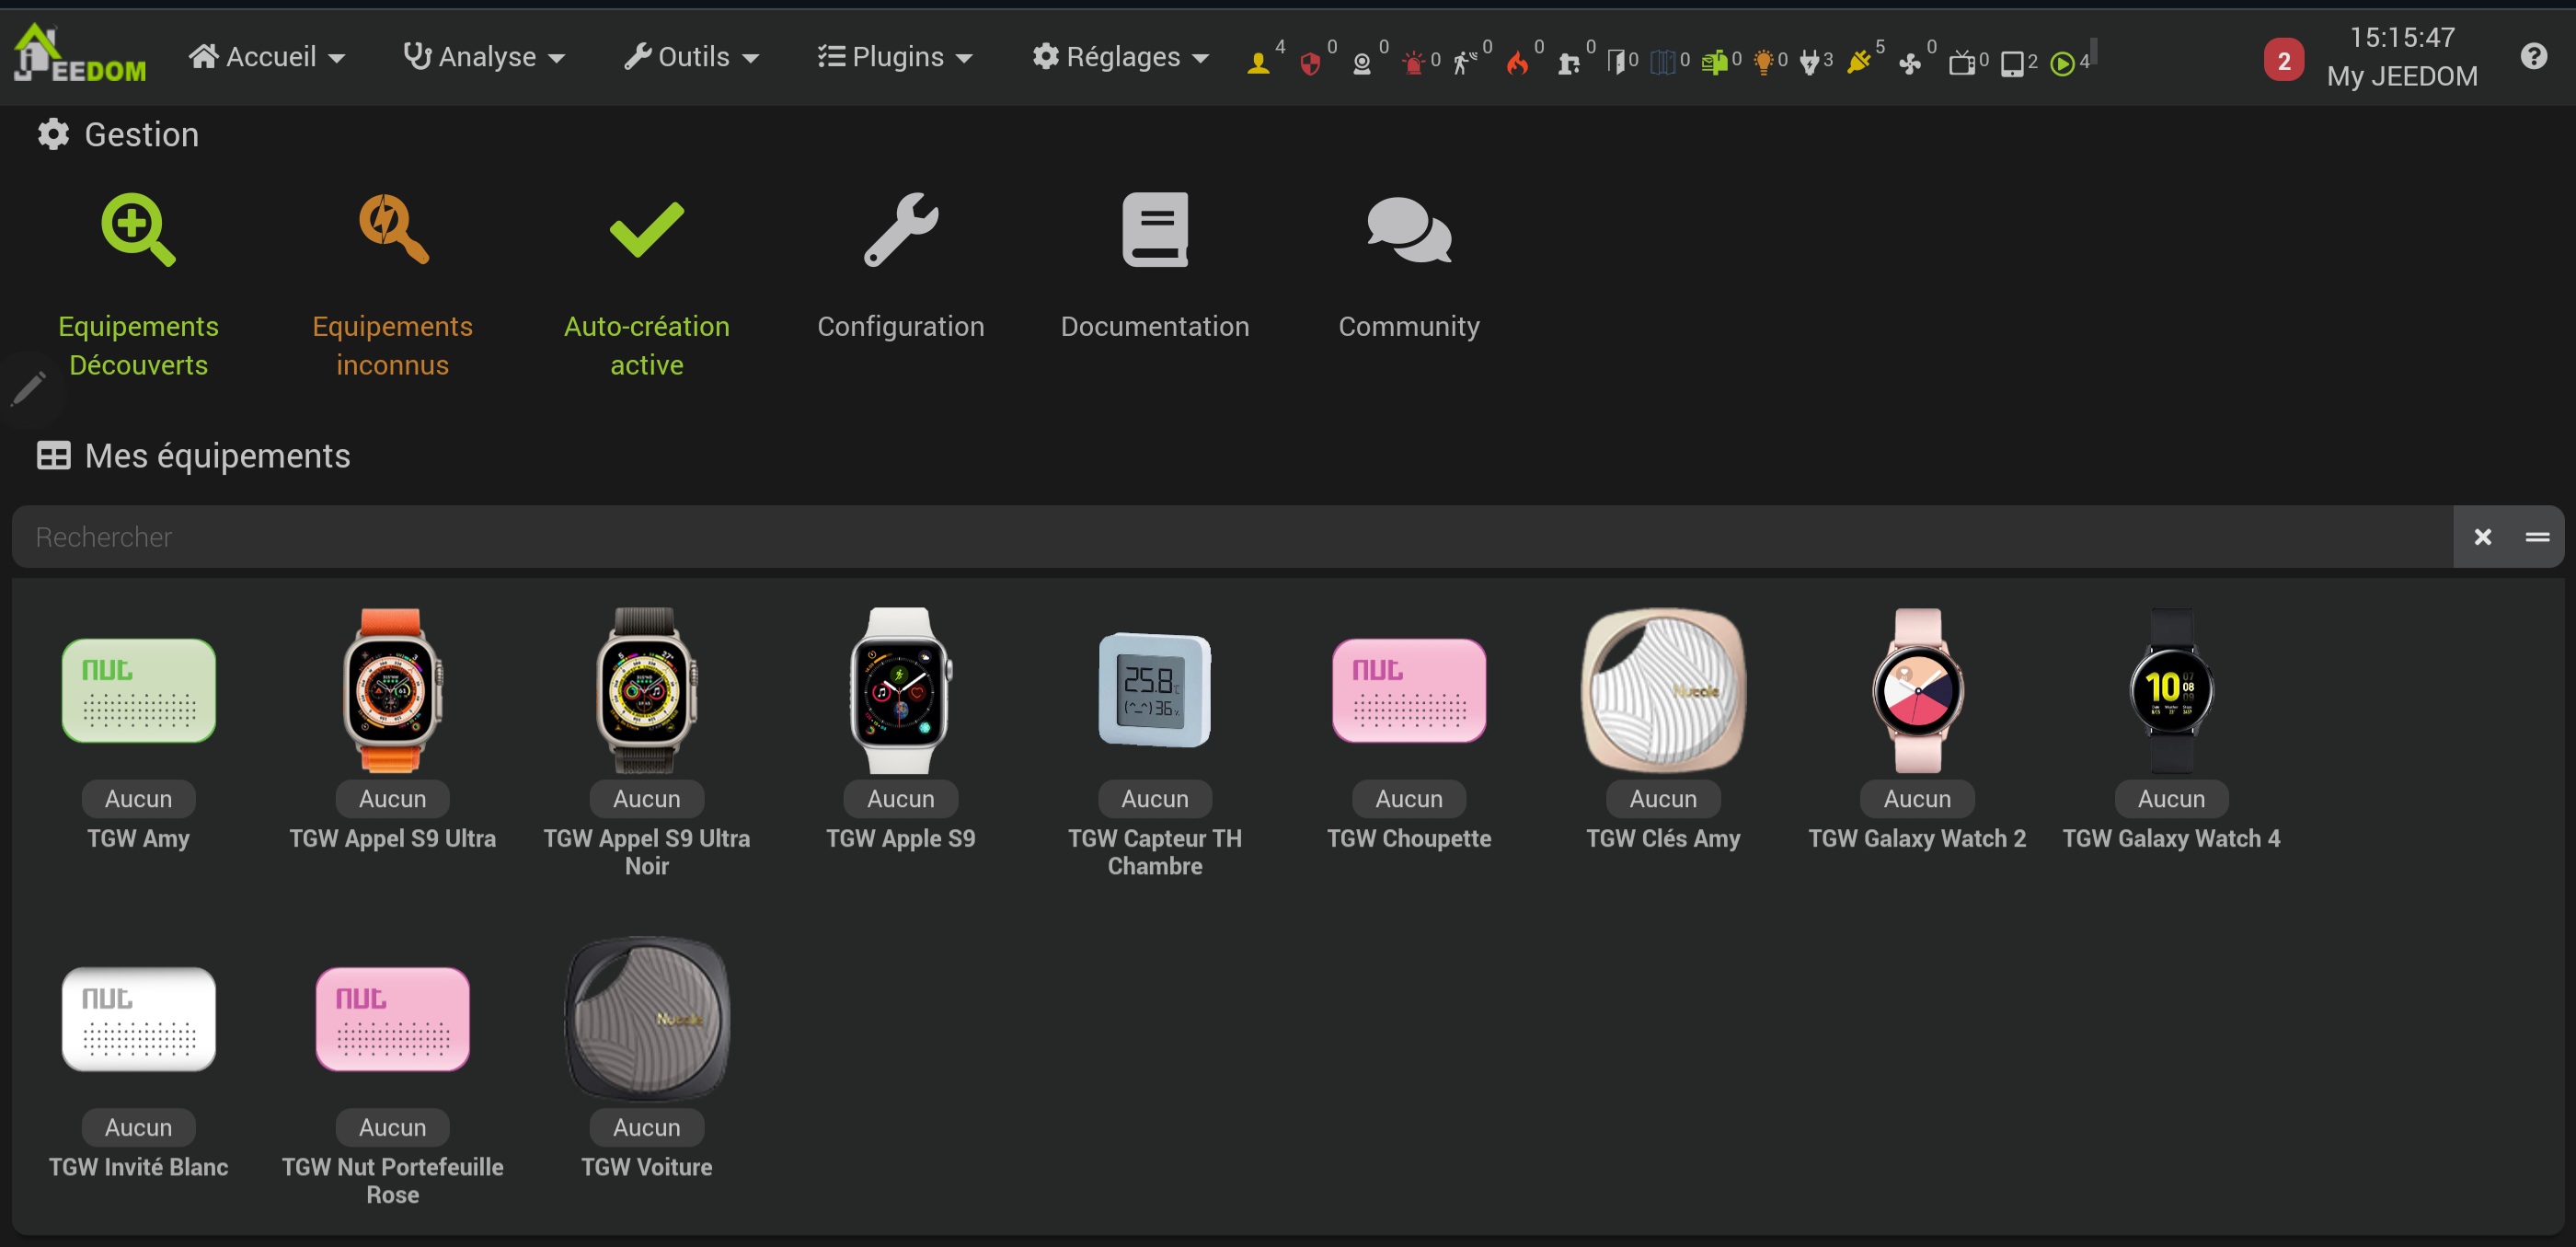Click the light bulb summary icon

[x=1763, y=62]
